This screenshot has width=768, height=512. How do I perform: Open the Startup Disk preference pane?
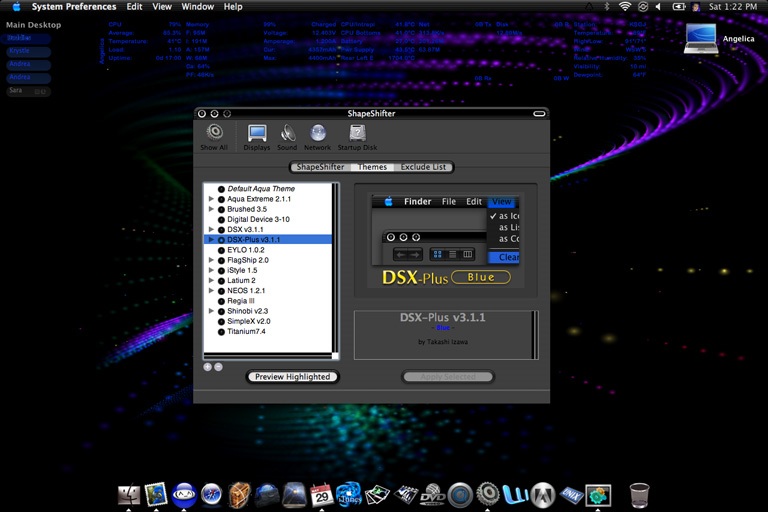tap(357, 137)
